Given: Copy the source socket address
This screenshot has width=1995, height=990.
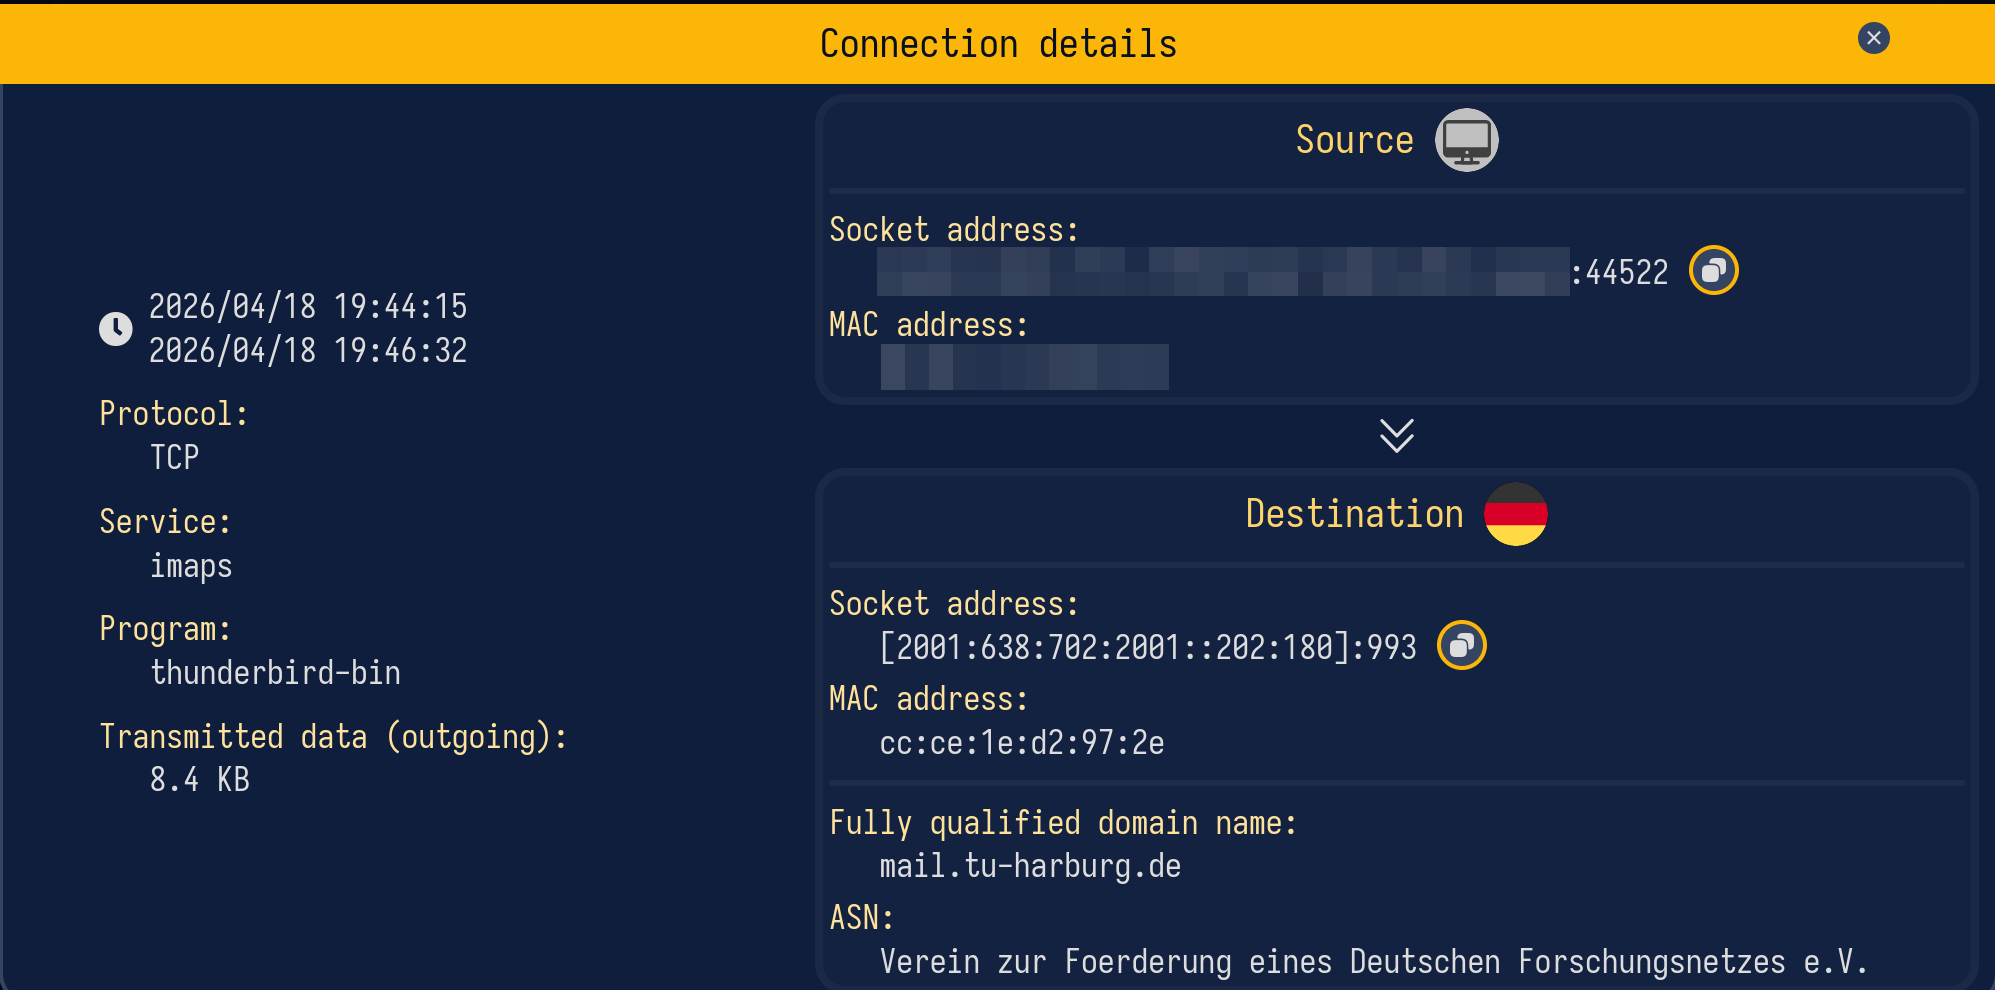Looking at the screenshot, I should tap(1713, 271).
